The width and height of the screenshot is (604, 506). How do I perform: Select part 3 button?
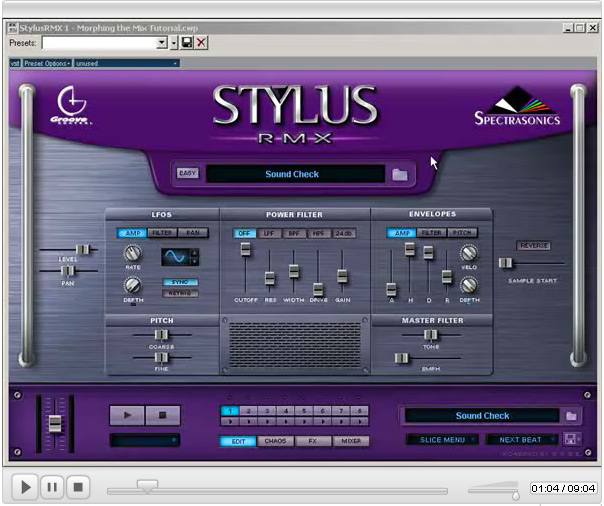tap(267, 411)
